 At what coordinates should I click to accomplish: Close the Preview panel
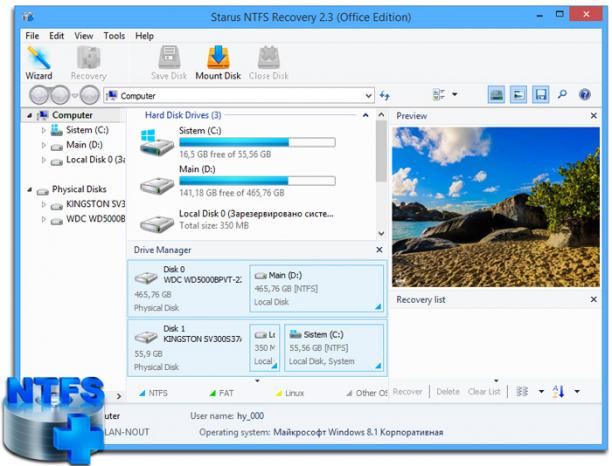tap(594, 116)
